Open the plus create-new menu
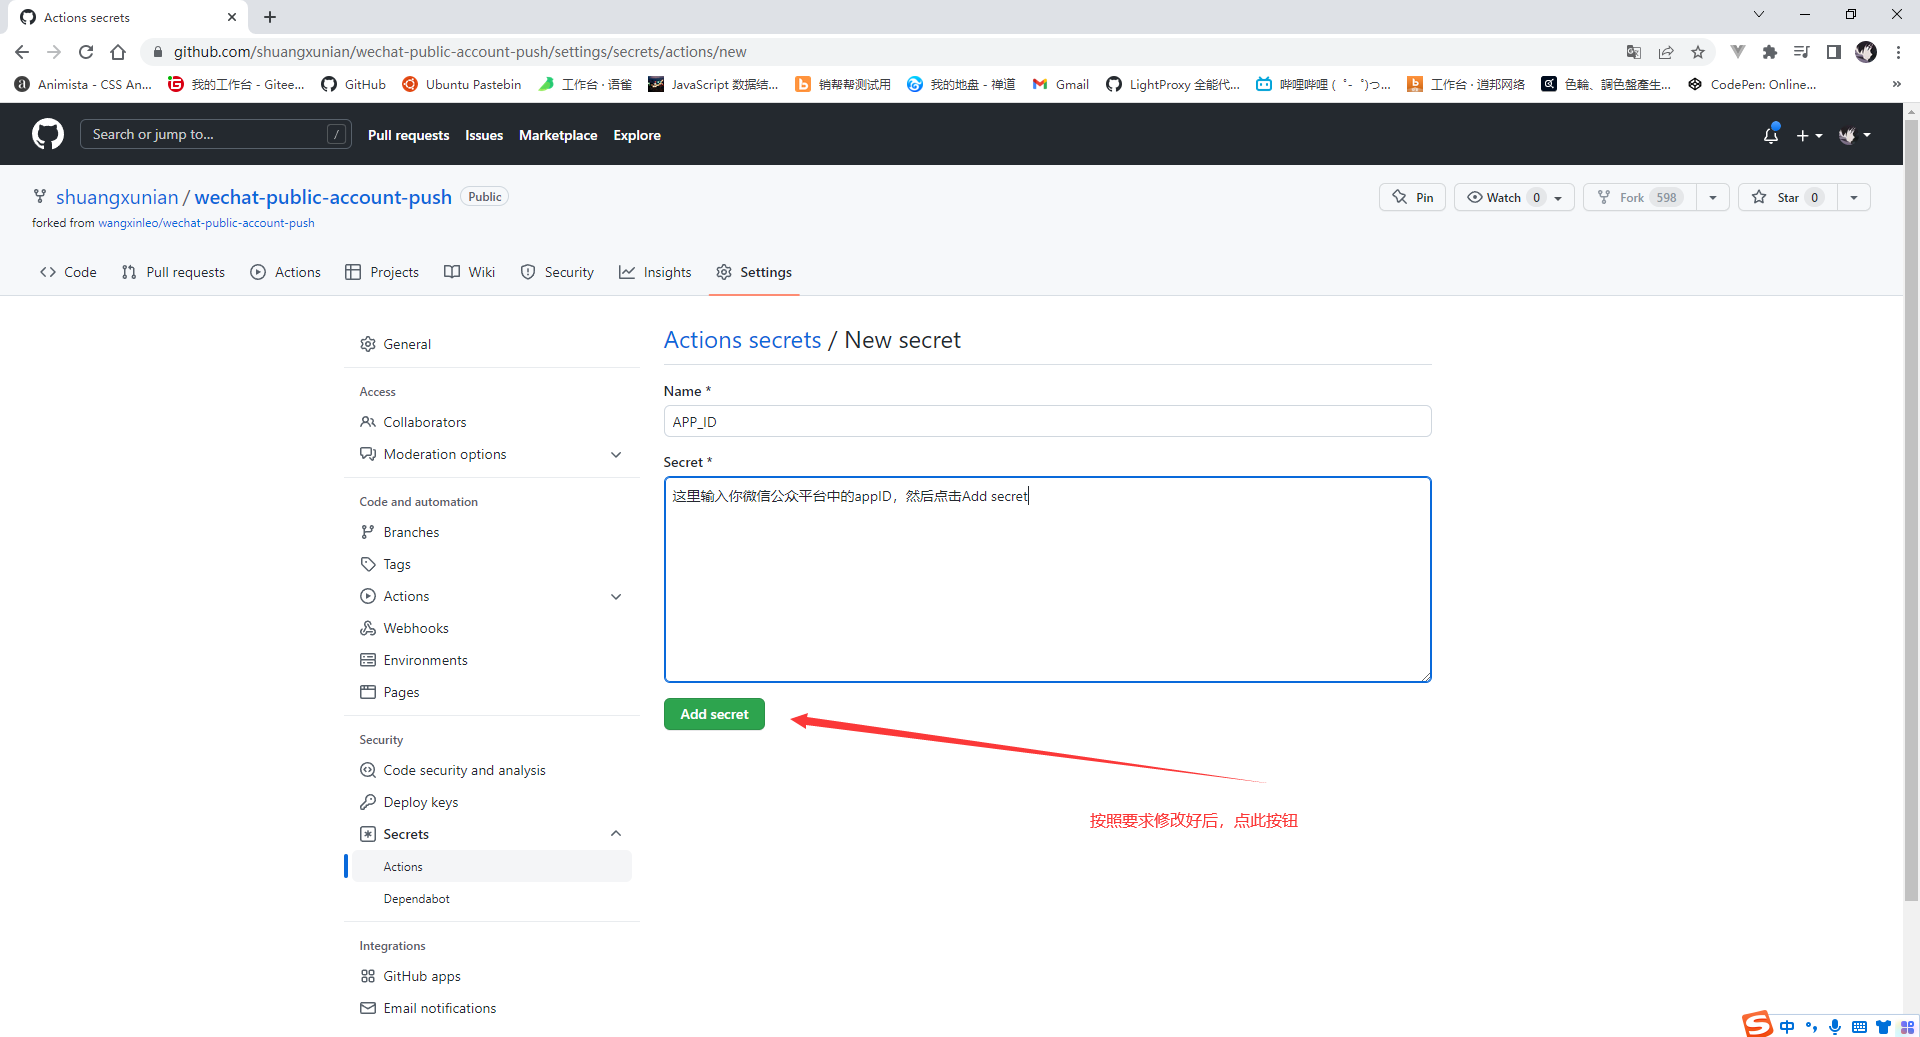 coord(1808,135)
